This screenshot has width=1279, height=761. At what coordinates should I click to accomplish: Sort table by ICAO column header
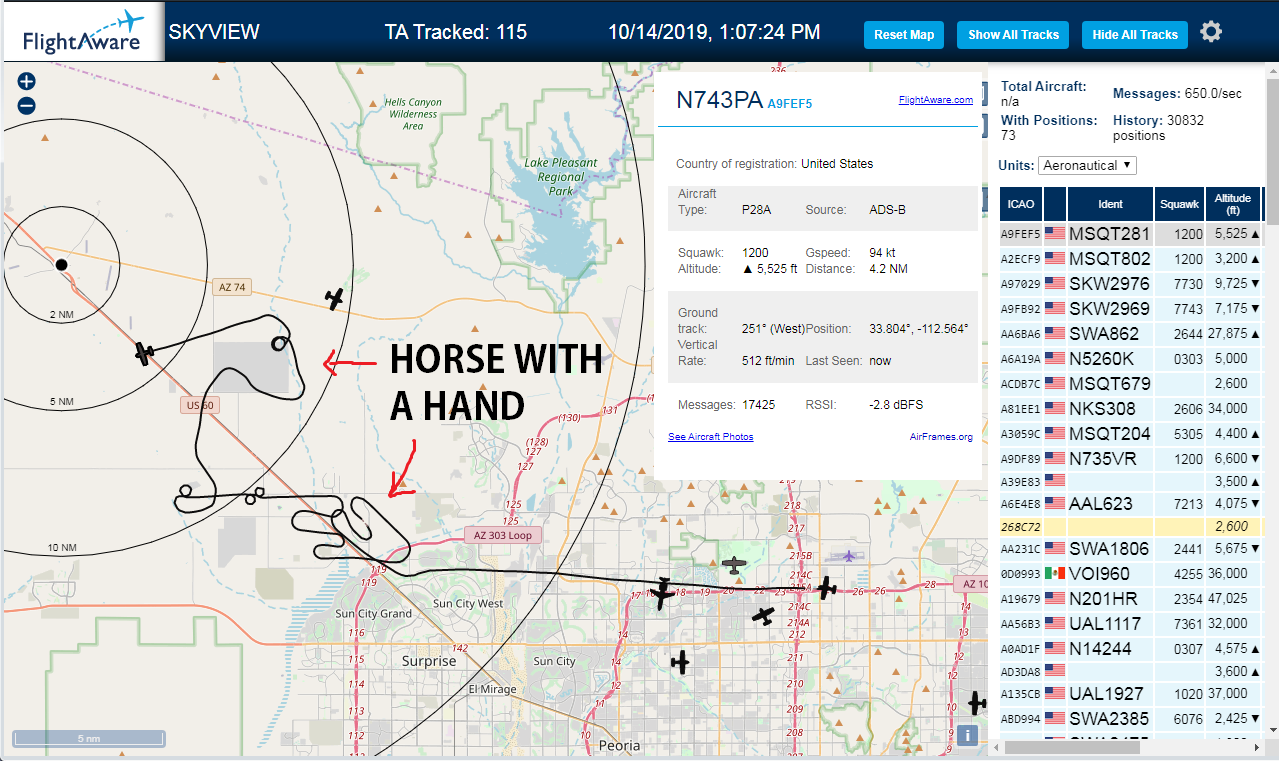tap(1021, 204)
